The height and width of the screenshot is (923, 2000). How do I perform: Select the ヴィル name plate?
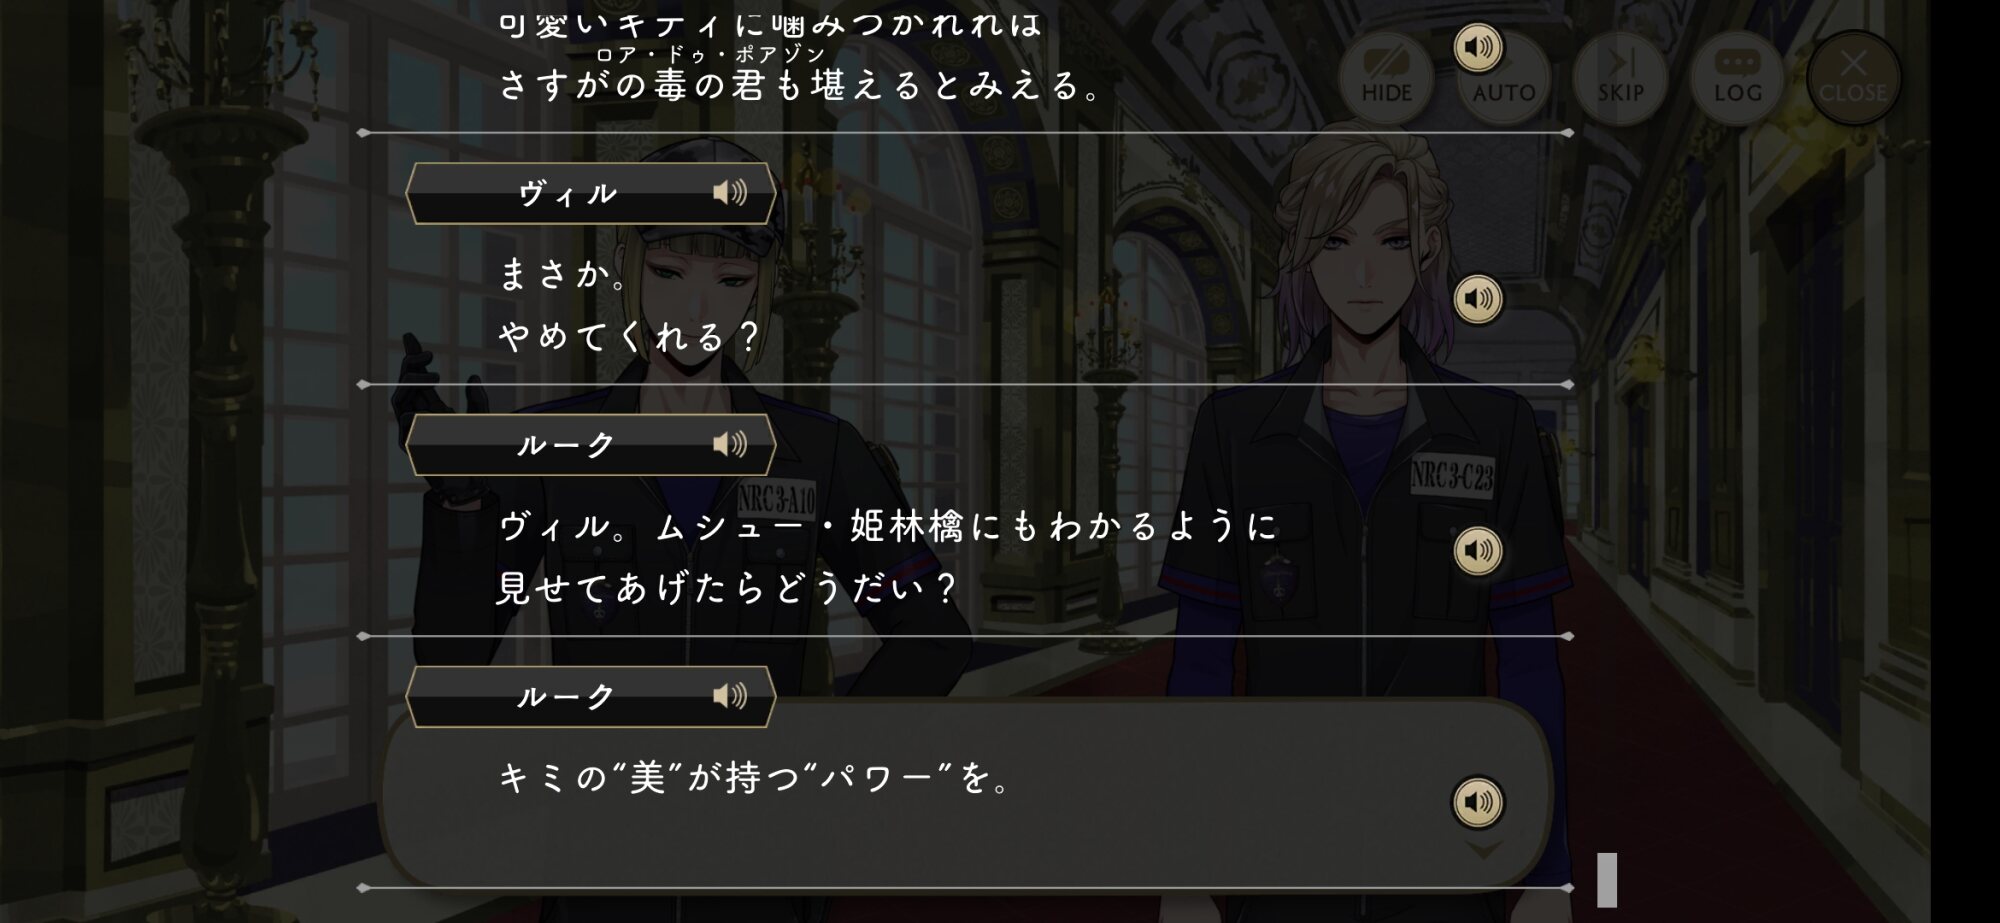[x=591, y=193]
